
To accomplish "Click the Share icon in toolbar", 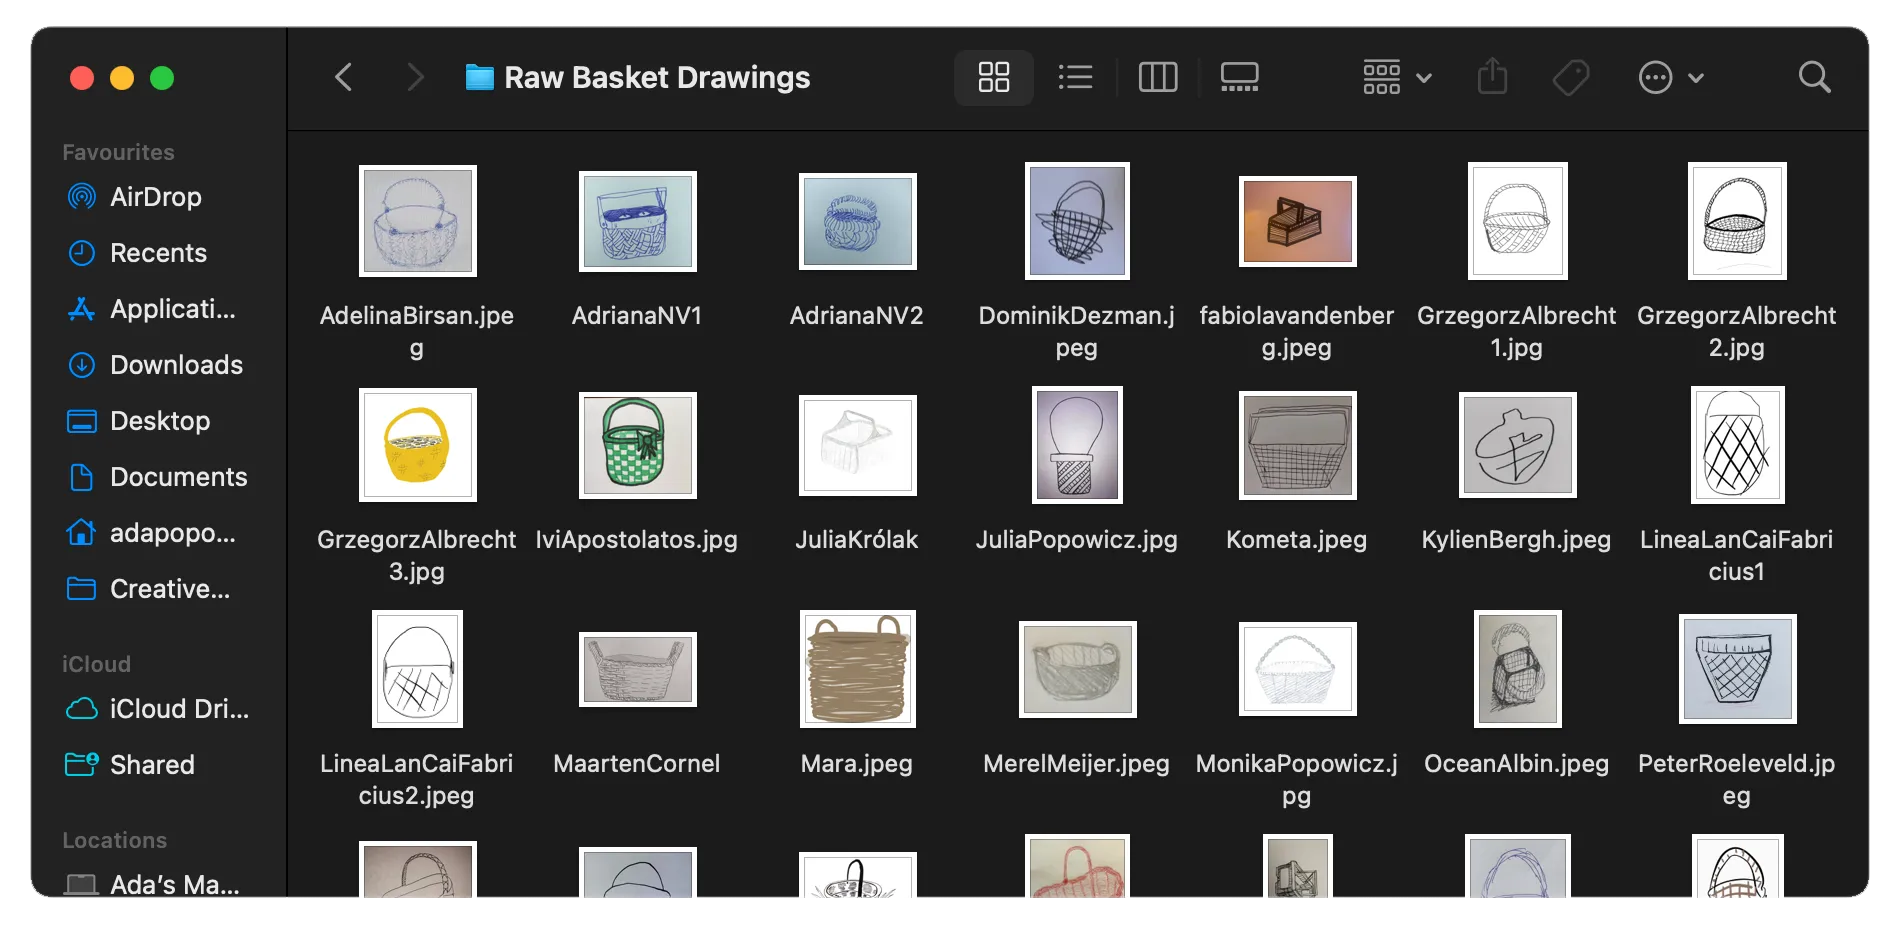I will point(1492,77).
